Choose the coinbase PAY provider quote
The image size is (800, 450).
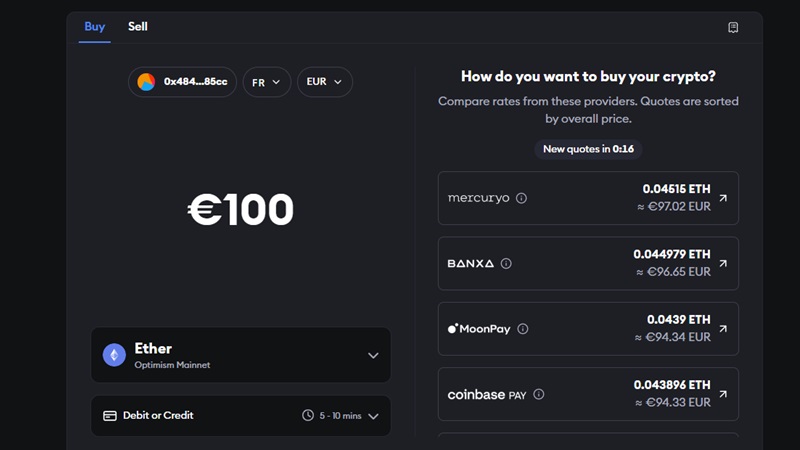coord(588,394)
